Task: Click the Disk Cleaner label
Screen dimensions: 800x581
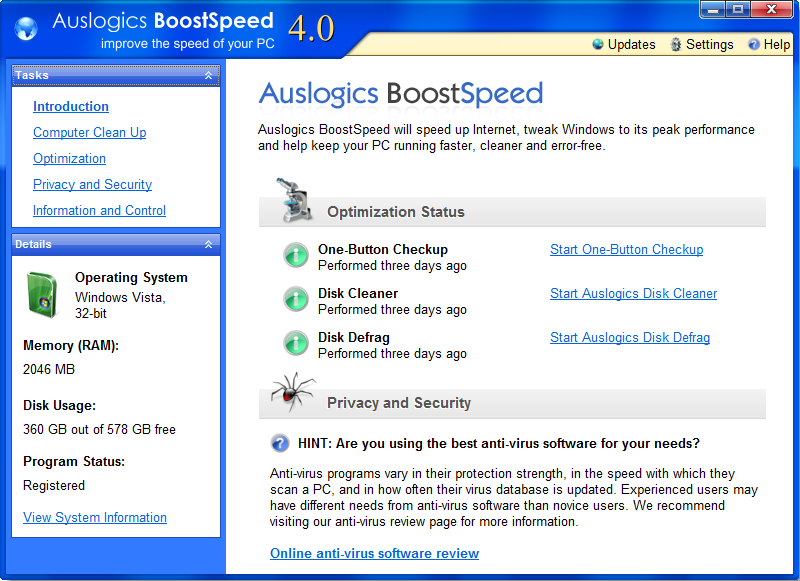Action: tap(358, 293)
